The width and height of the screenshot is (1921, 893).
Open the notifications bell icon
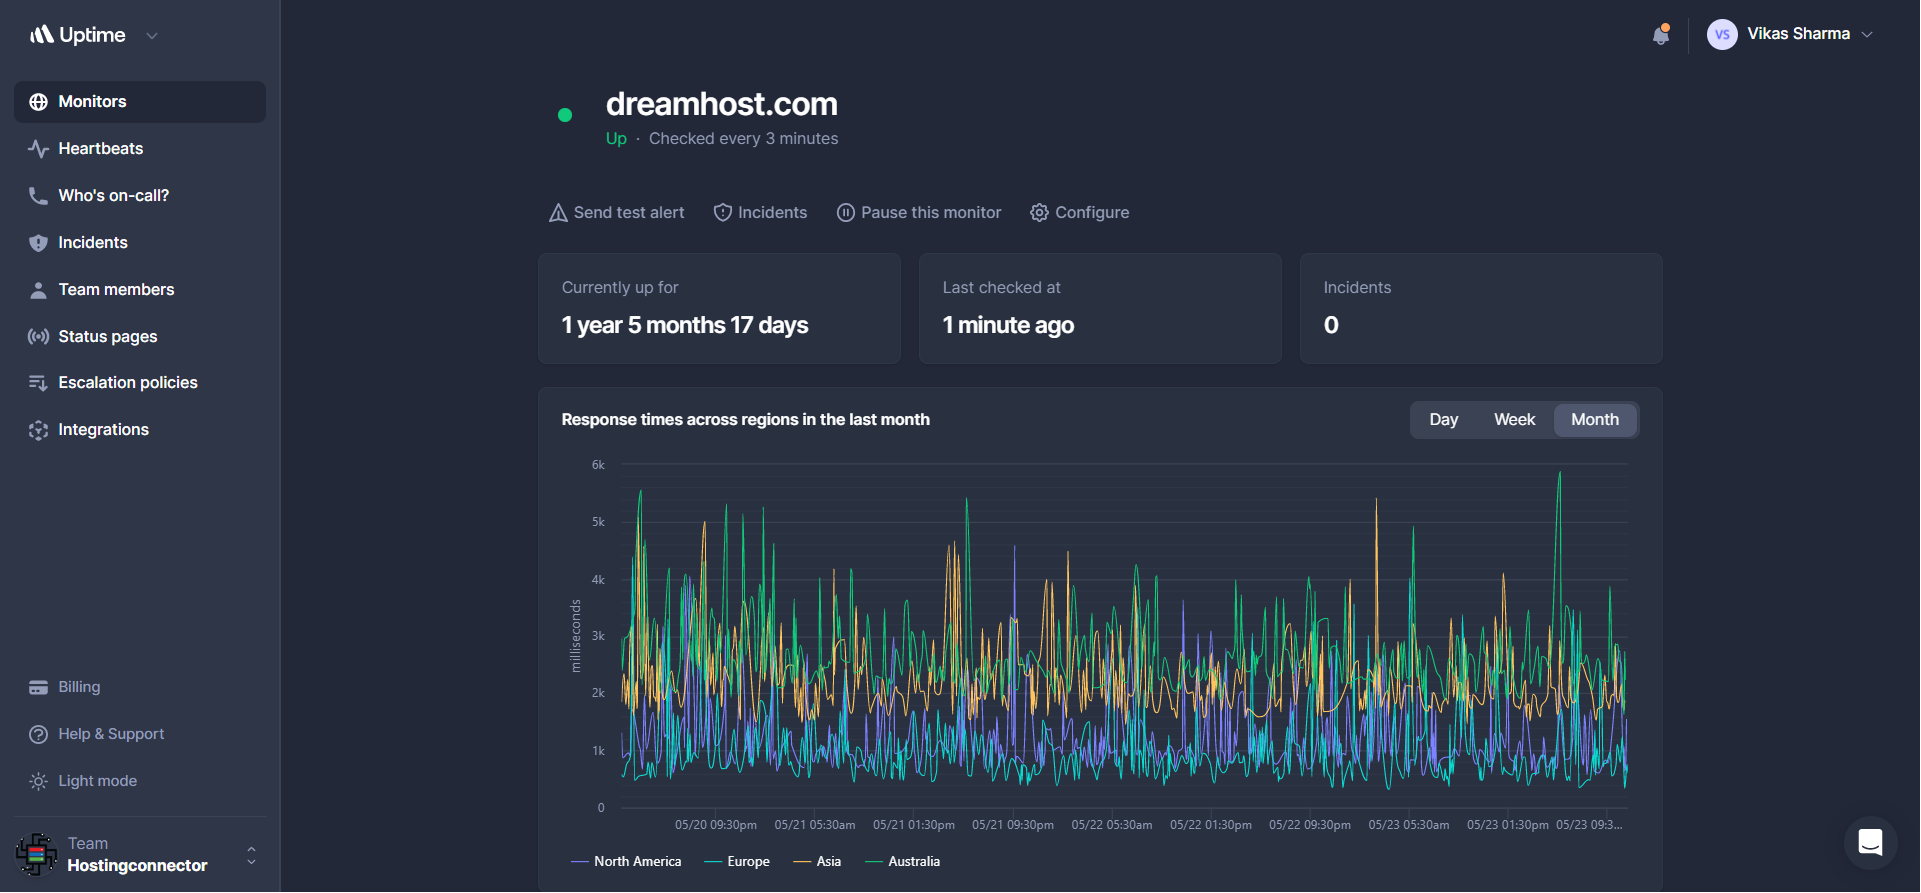pos(1661,35)
